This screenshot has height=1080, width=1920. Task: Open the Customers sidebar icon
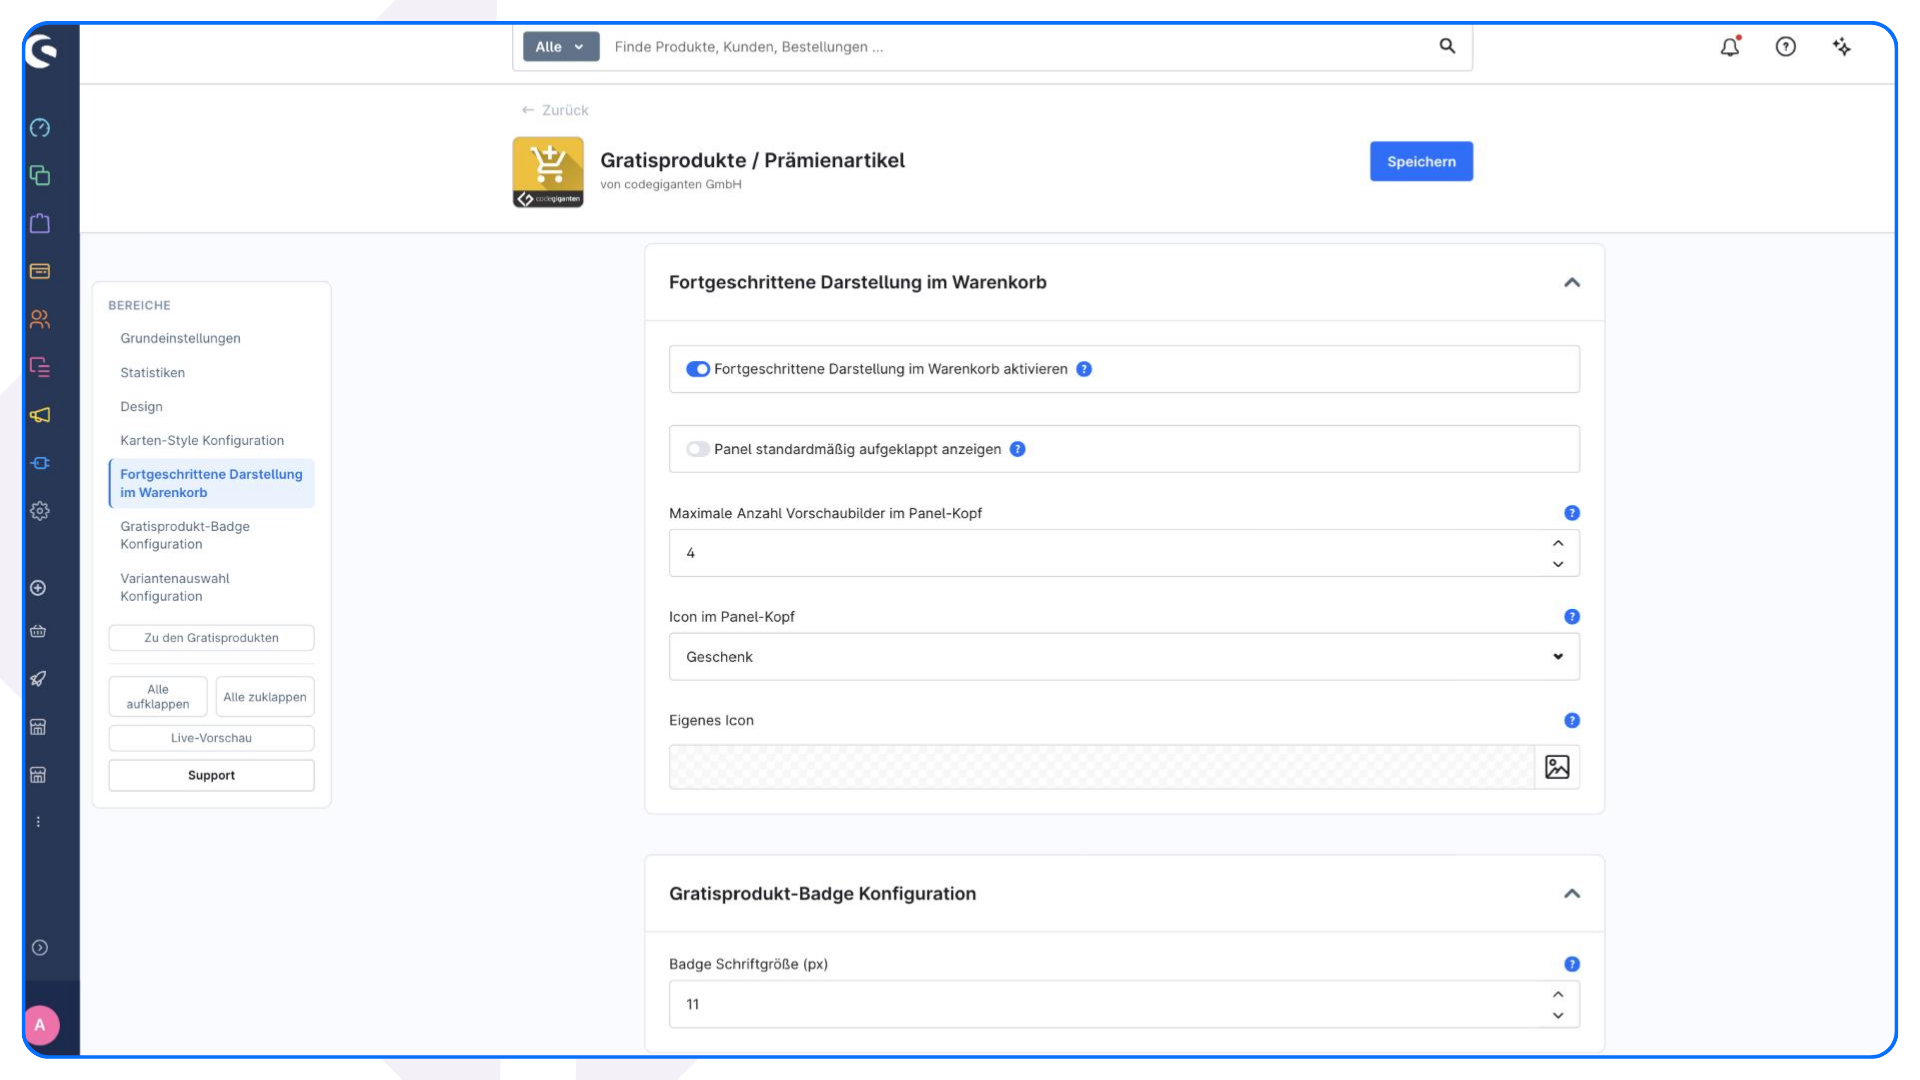(x=40, y=319)
